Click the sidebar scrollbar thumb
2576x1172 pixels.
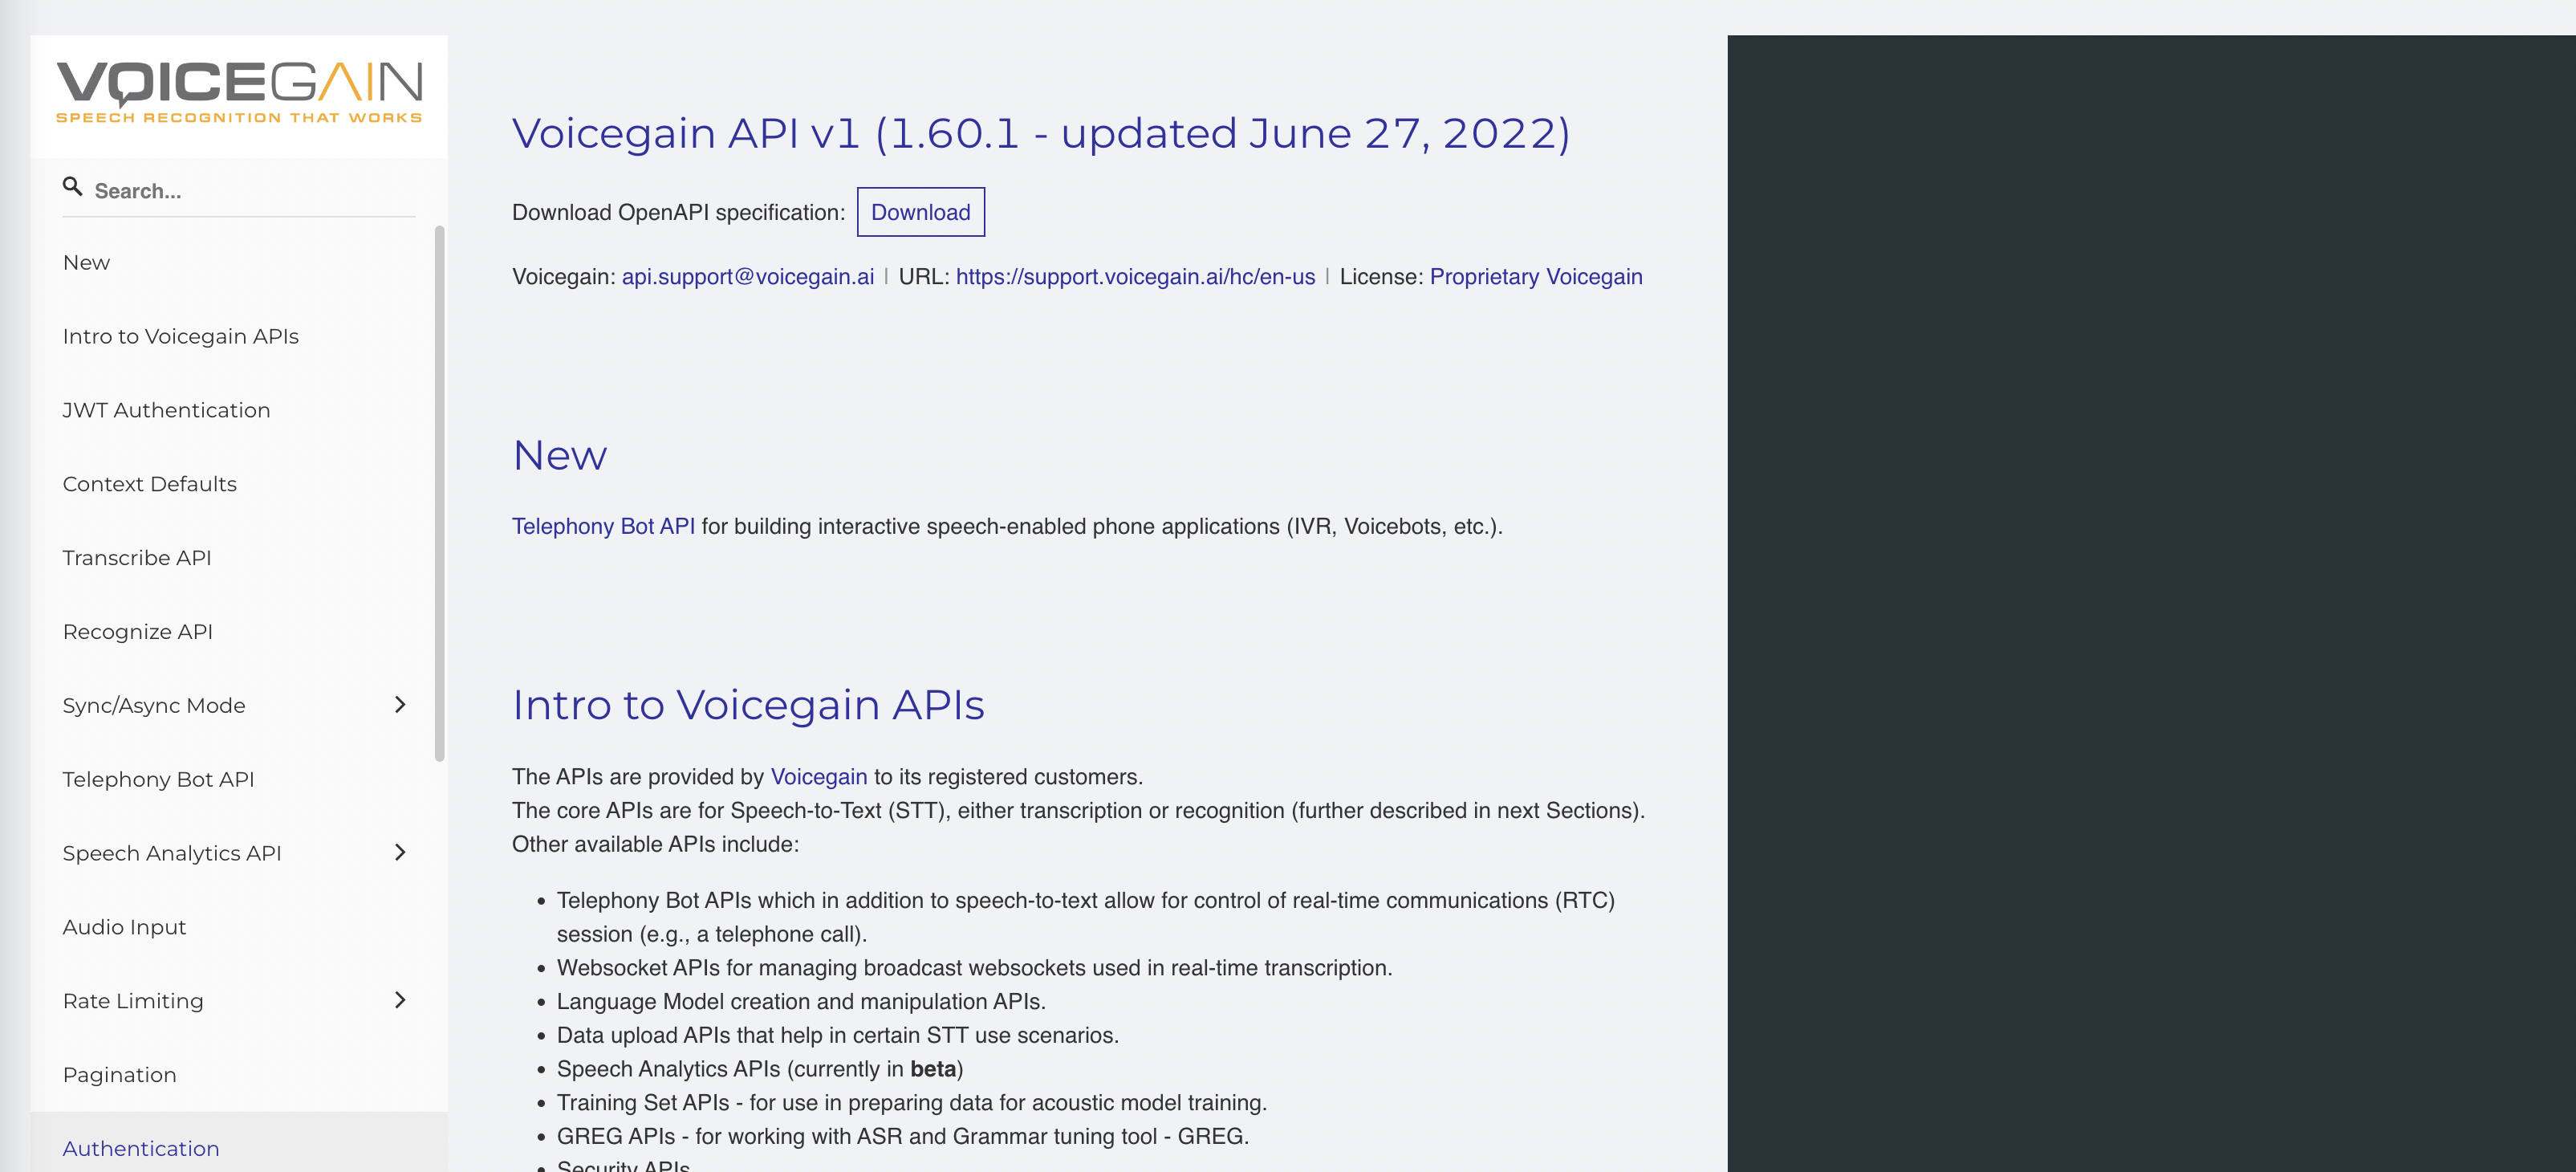(x=439, y=494)
